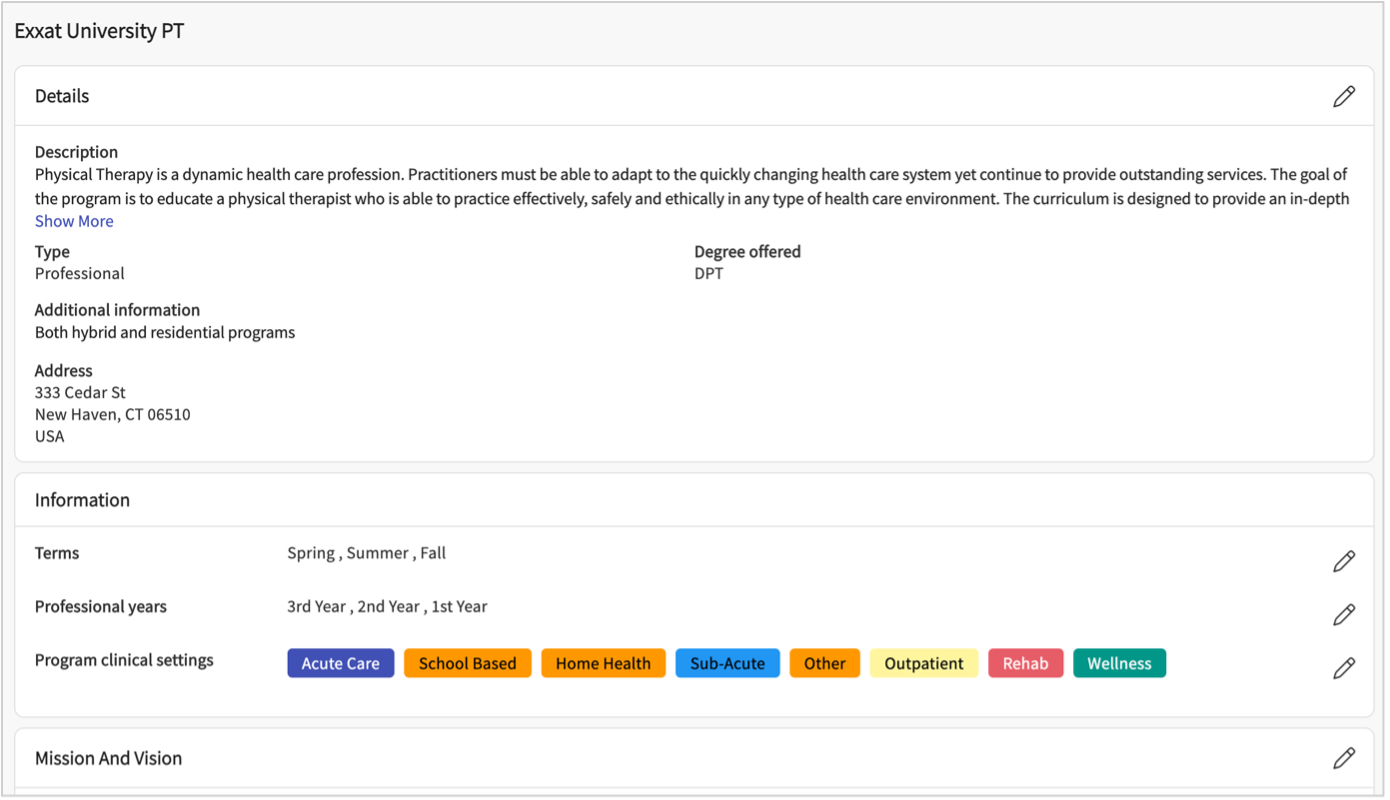Click the New Haven address text
This screenshot has height=800, width=1390.
point(112,414)
